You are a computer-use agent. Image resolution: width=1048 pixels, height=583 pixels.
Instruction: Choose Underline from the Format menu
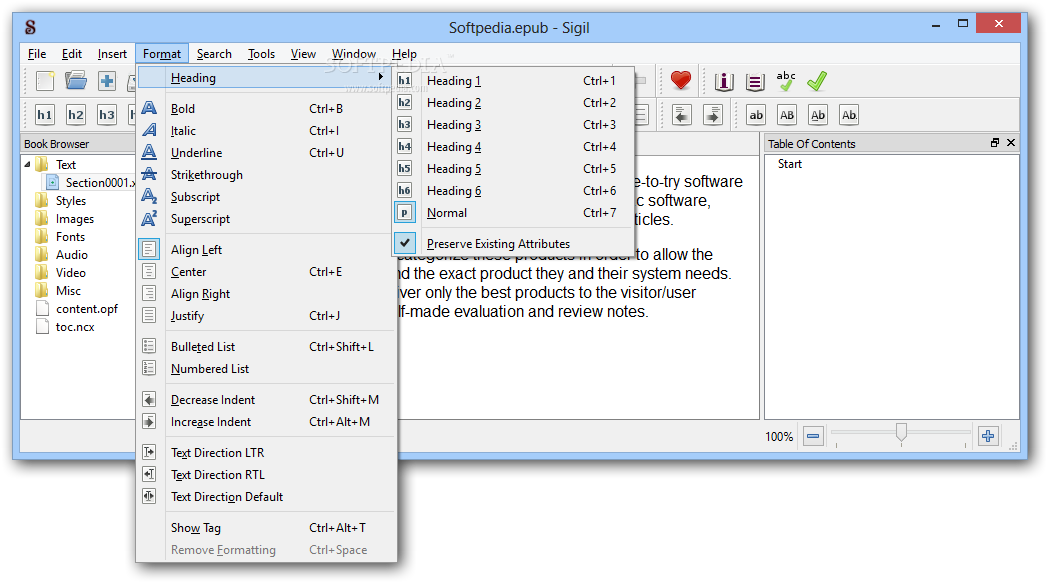pos(266,152)
